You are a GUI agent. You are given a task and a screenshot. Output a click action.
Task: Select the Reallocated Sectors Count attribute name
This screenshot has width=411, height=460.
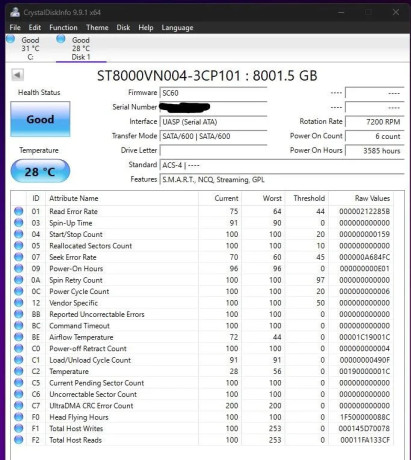click(91, 246)
